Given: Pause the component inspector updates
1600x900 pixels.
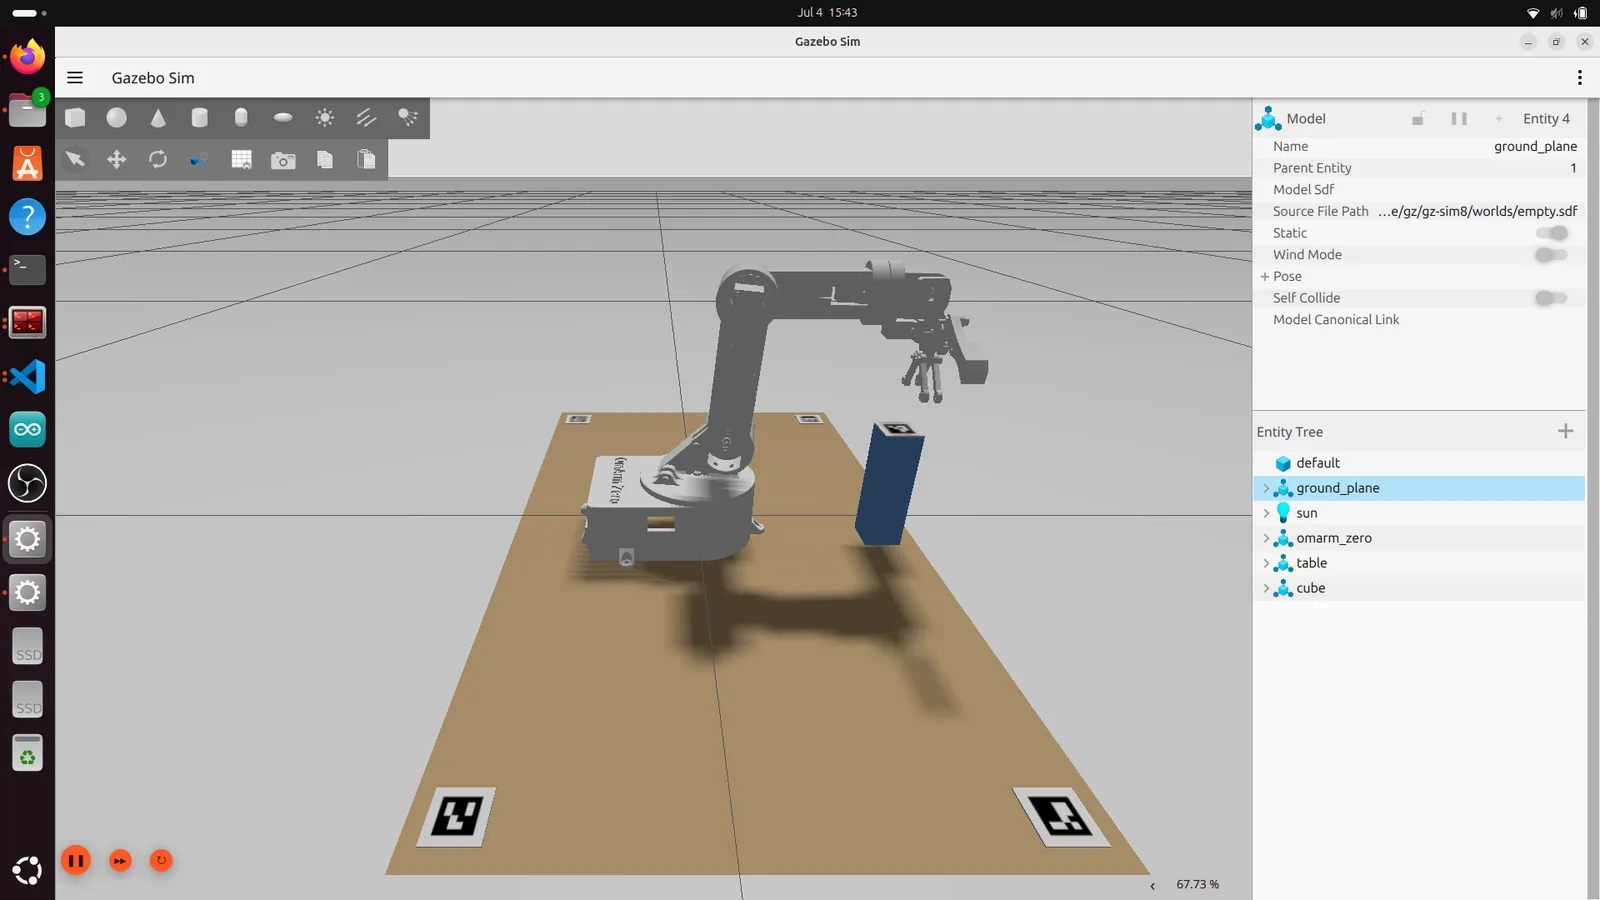Looking at the screenshot, I should [1459, 119].
